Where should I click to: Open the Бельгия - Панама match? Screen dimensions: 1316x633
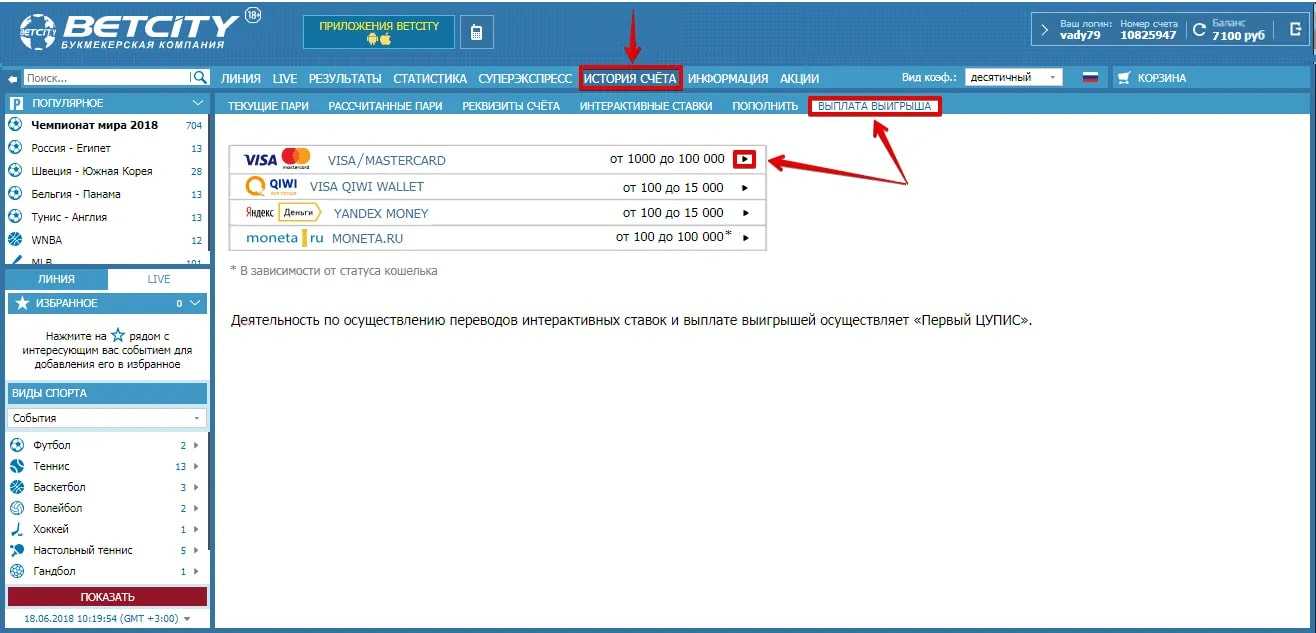pos(76,194)
